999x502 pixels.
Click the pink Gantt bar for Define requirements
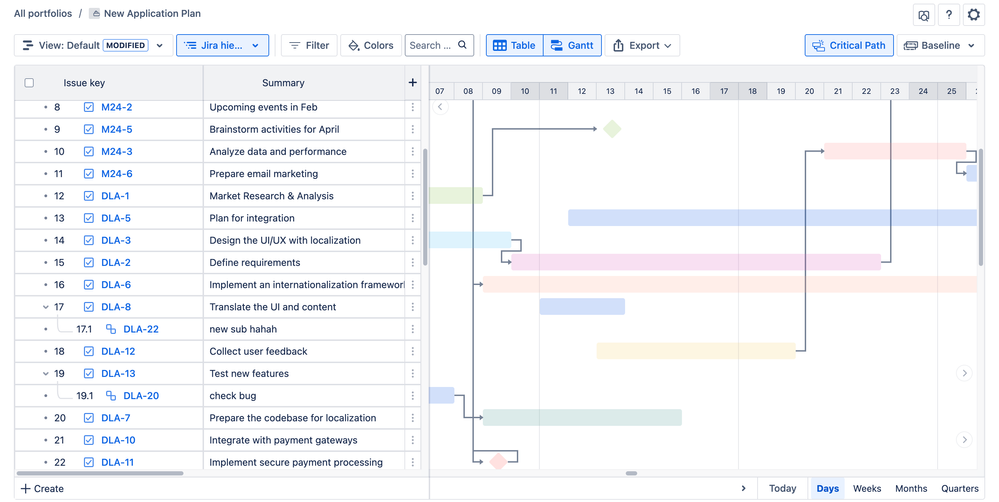(696, 262)
